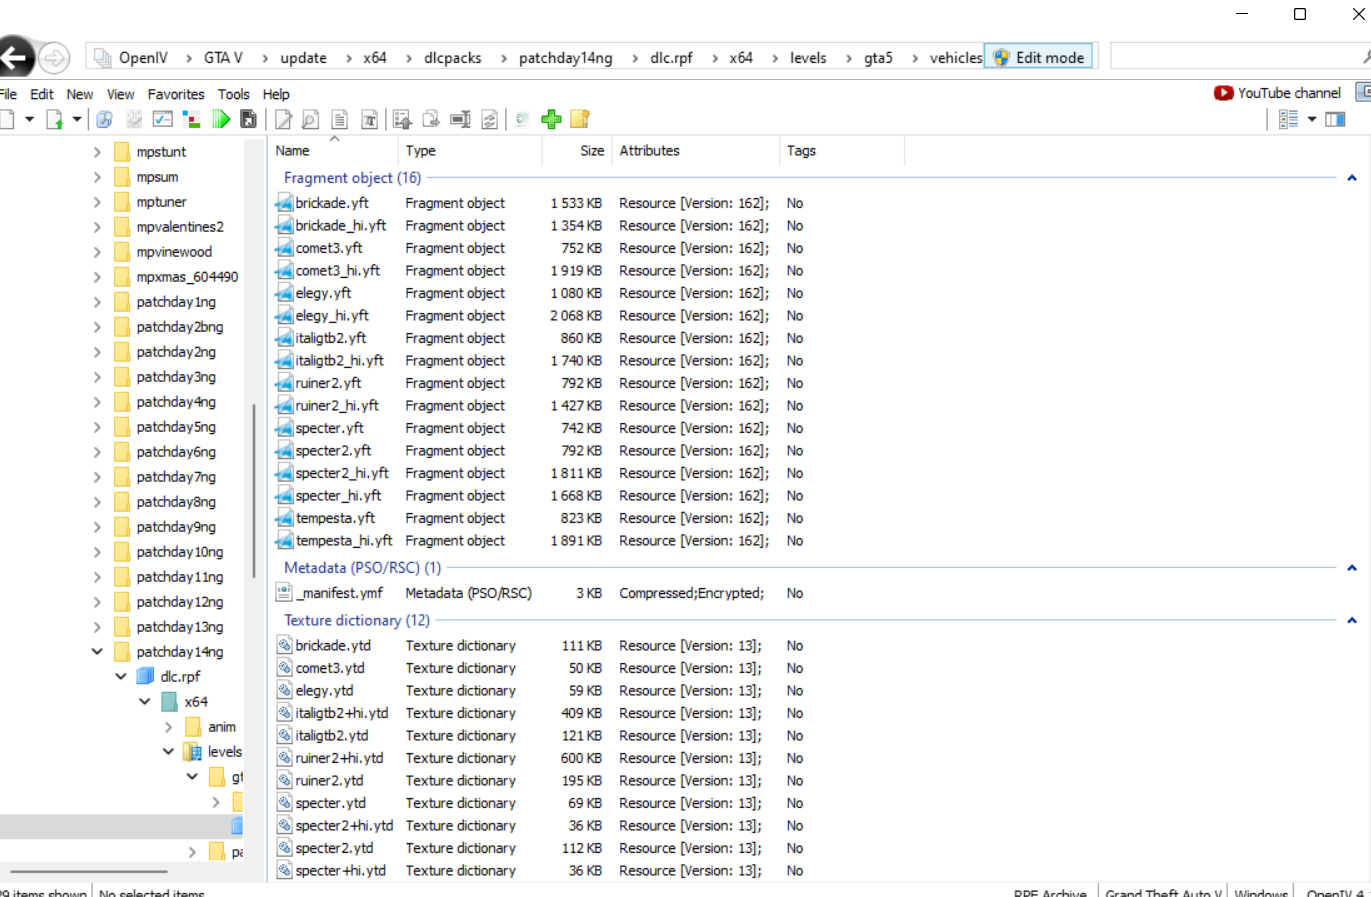1371x897 pixels.
Task: Click the green play arrow toolbar icon
Action: click(221, 120)
